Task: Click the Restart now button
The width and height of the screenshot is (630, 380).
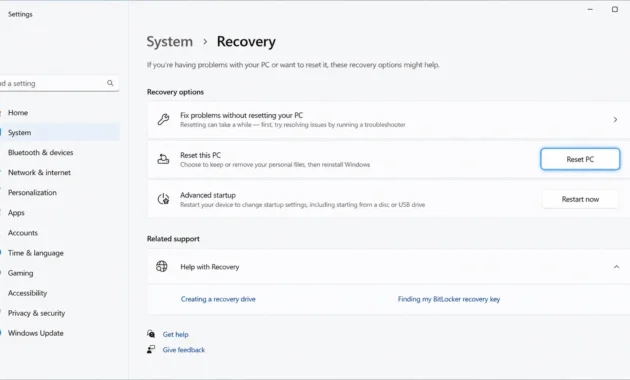Action: 580,199
